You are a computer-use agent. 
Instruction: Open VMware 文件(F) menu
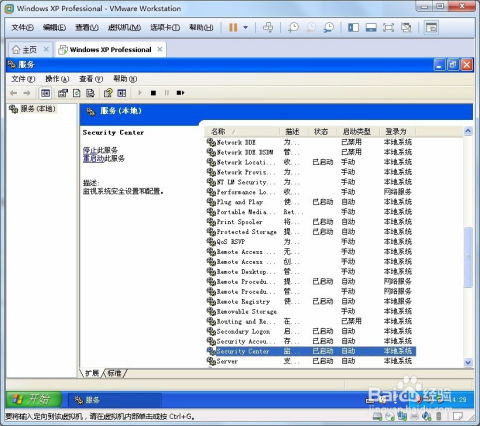tap(23, 27)
